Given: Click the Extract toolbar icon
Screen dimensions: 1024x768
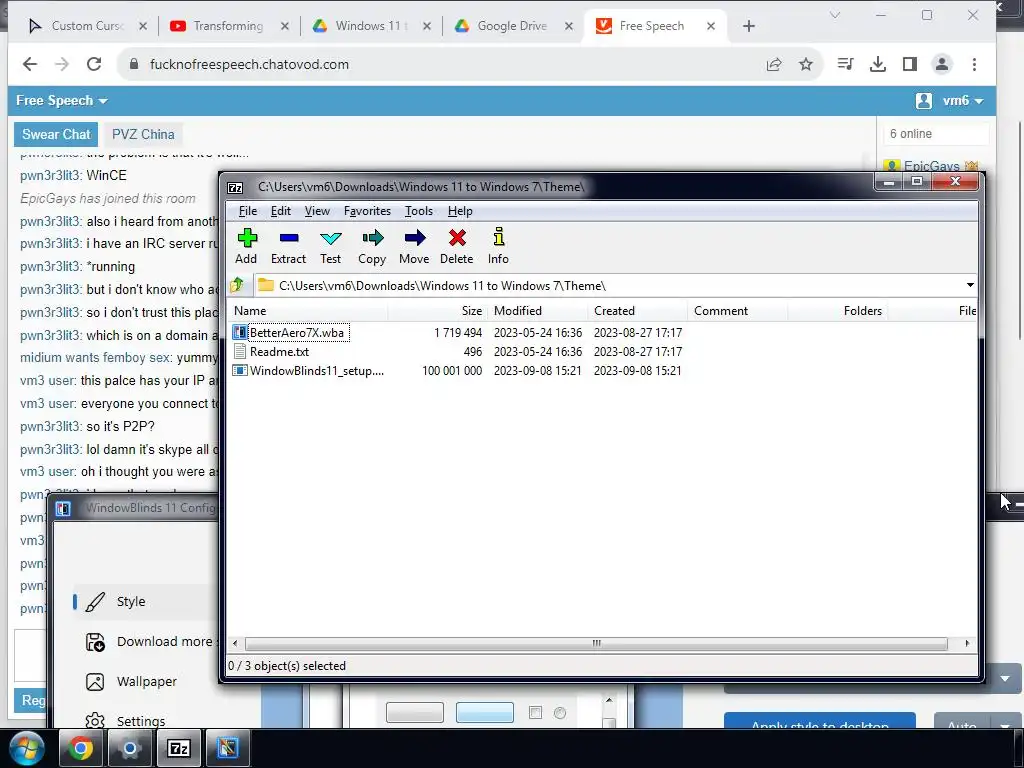Looking at the screenshot, I should 288,246.
